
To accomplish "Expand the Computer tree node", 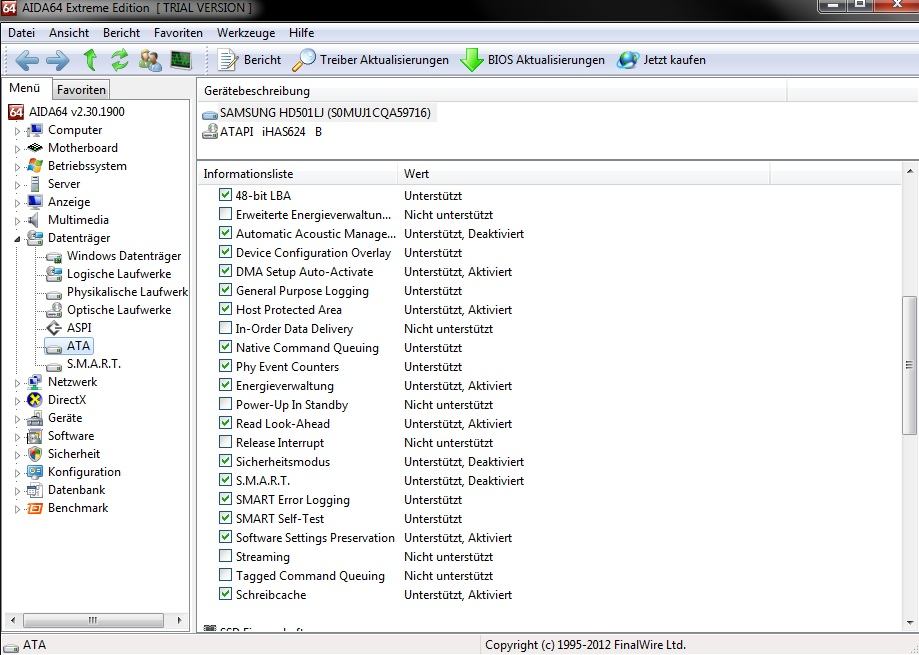I will pos(18,131).
